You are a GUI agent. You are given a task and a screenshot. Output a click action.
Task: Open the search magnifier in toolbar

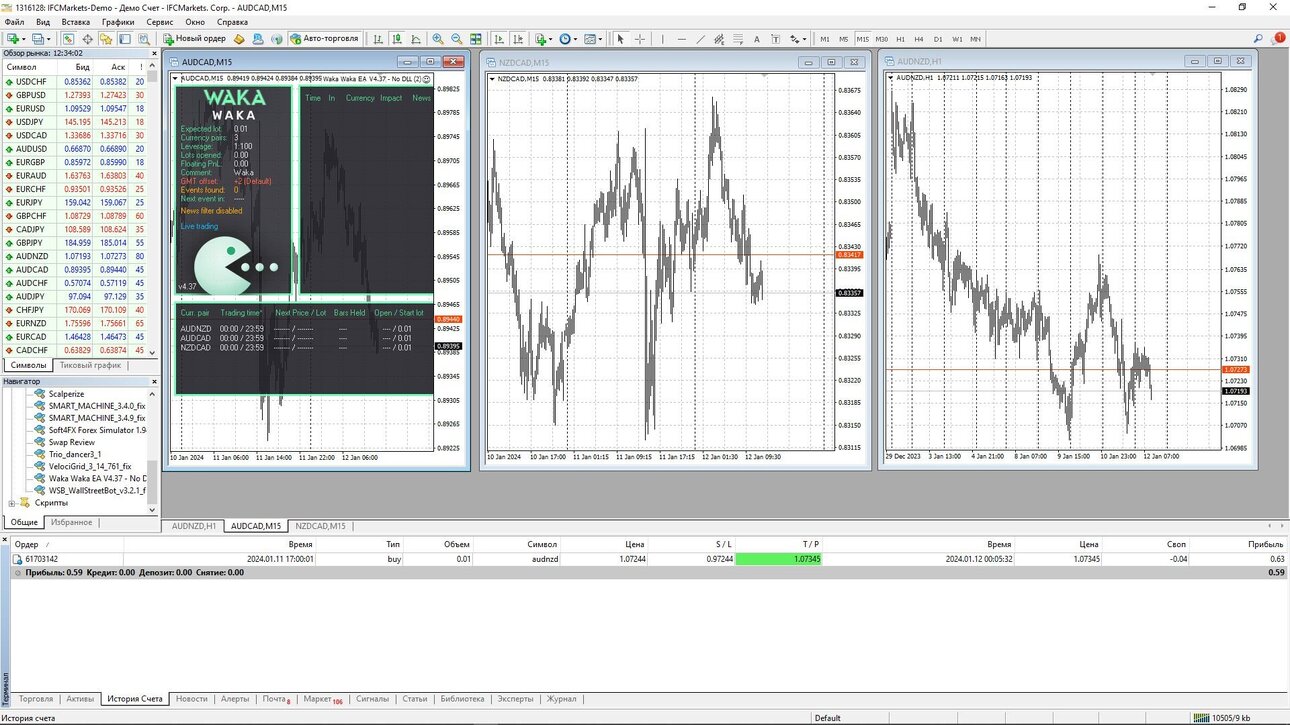pyautogui.click(x=1258, y=39)
